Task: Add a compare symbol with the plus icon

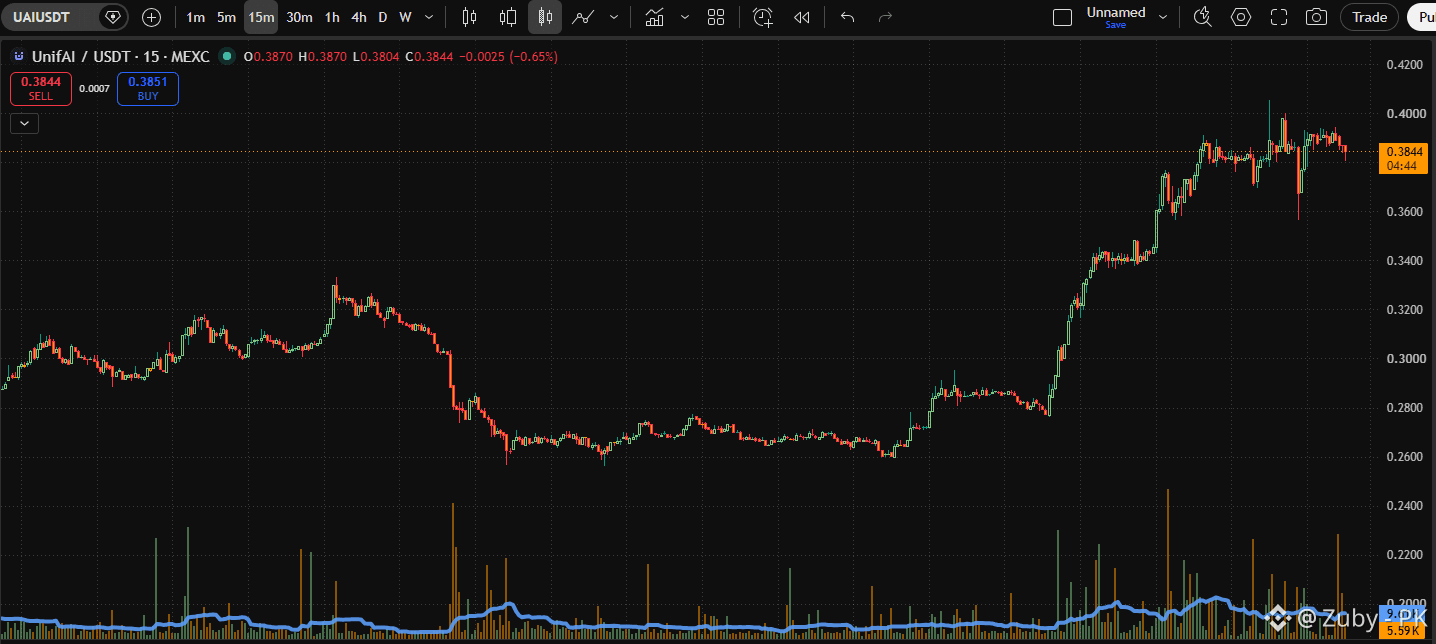Action: 151,17
